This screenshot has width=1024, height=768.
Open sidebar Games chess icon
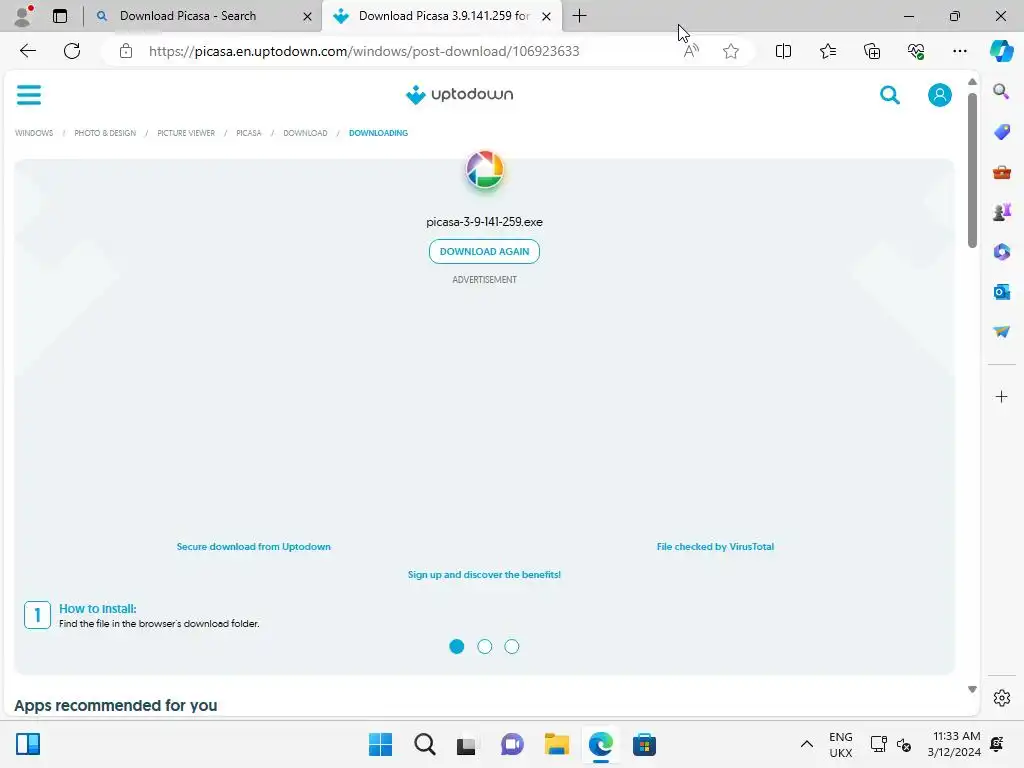tap(1001, 212)
